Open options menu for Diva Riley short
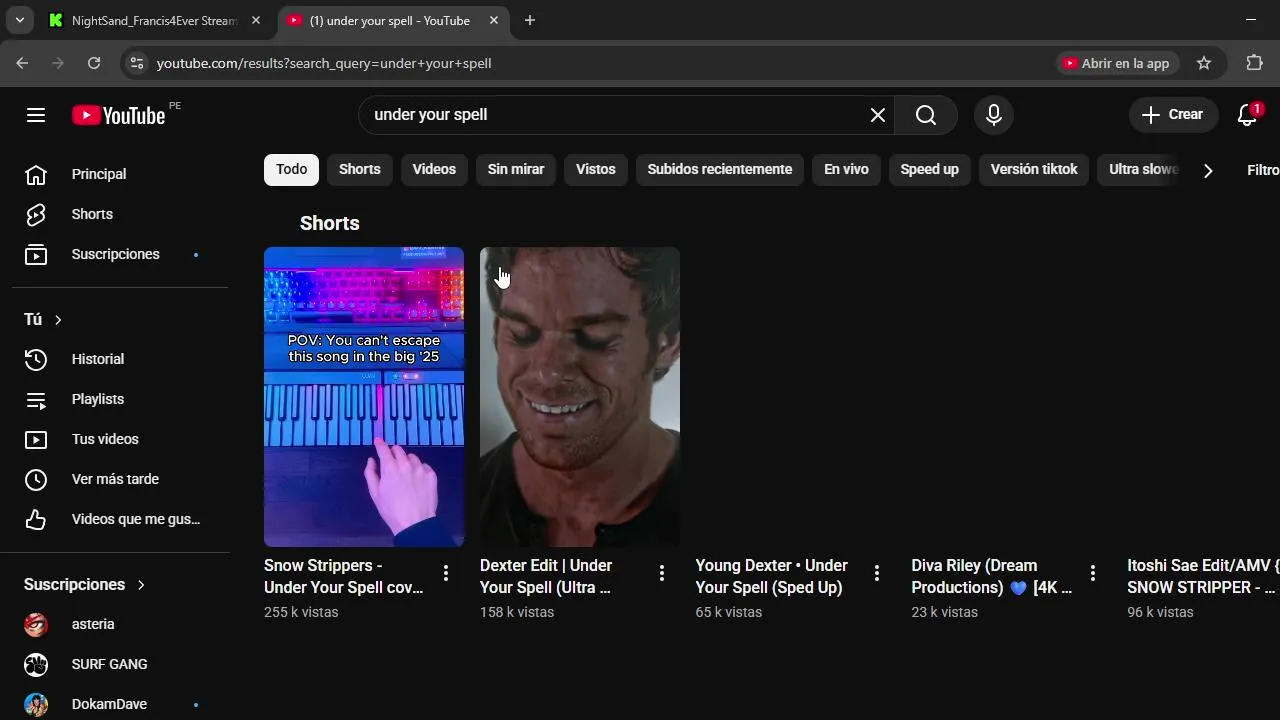This screenshot has width=1280, height=720. (1093, 573)
